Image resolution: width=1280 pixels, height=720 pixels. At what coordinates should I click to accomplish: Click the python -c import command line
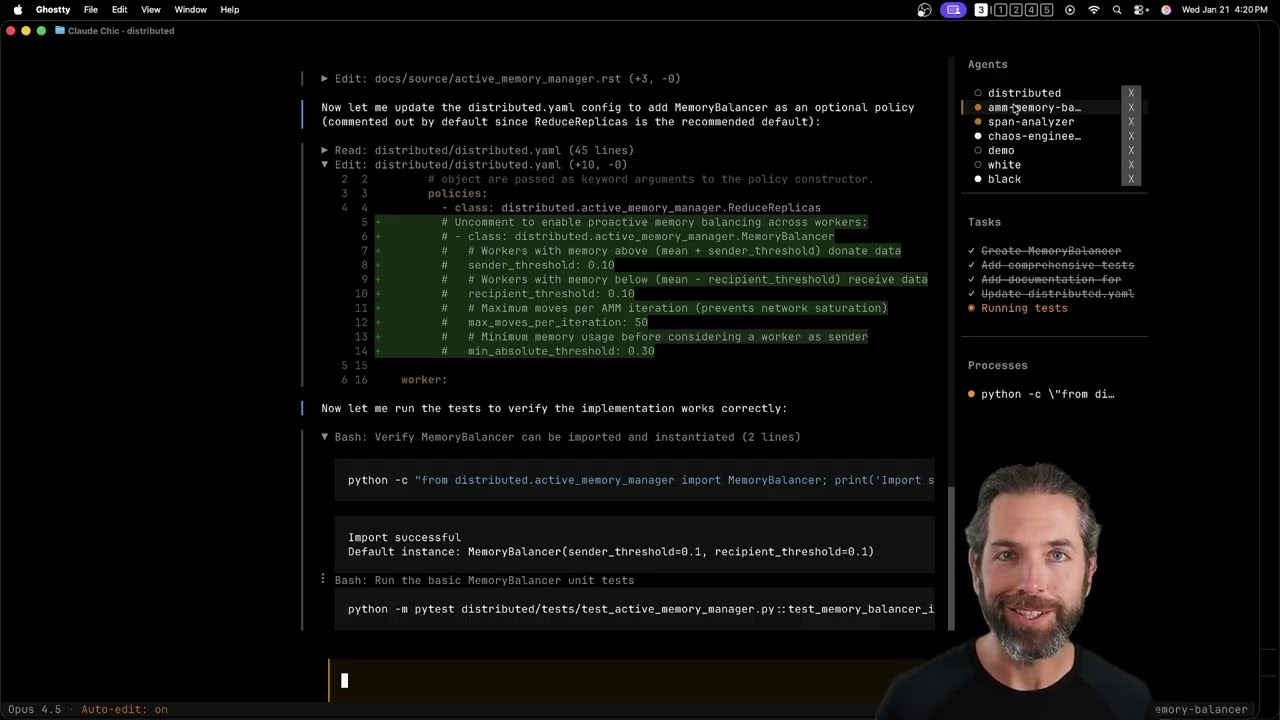[x=641, y=480]
